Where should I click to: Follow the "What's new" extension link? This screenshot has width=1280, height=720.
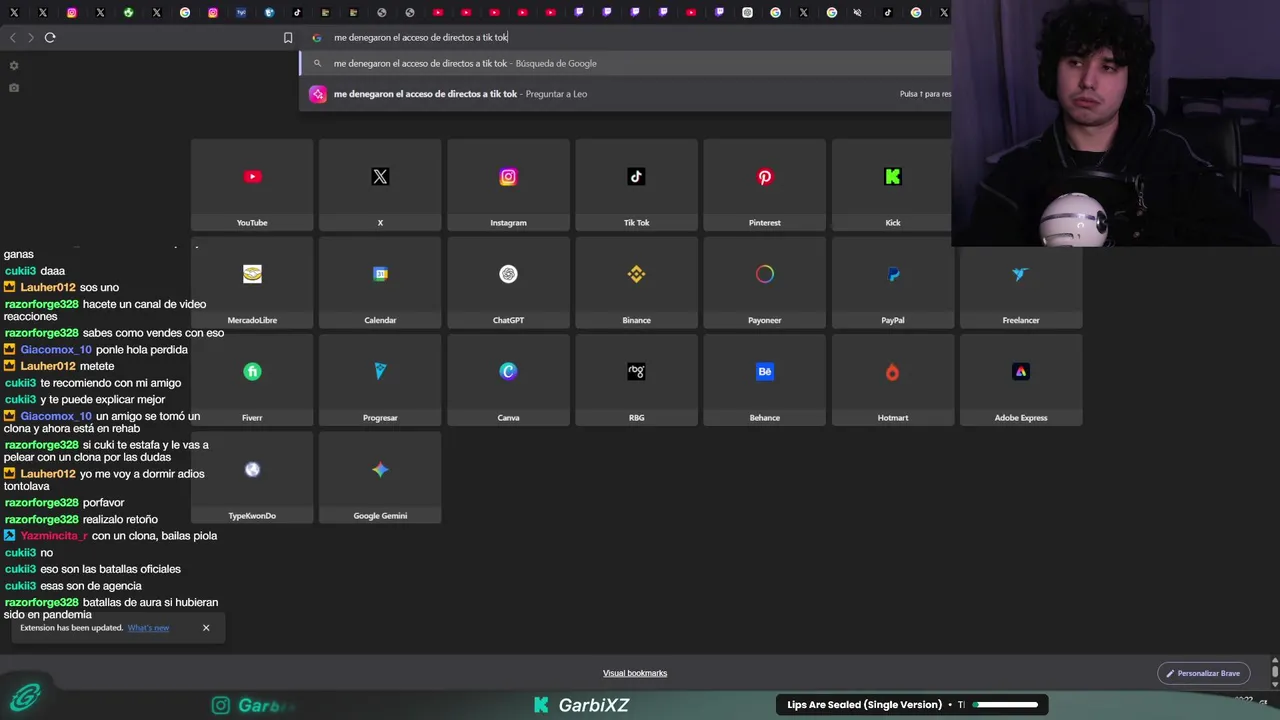148,628
